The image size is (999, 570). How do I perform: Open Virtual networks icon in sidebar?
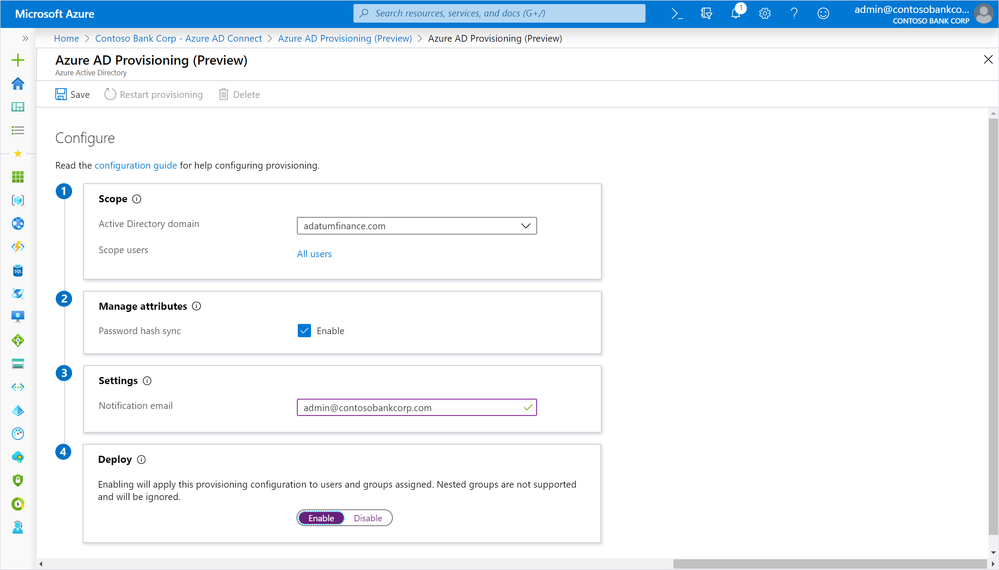pyautogui.click(x=18, y=387)
